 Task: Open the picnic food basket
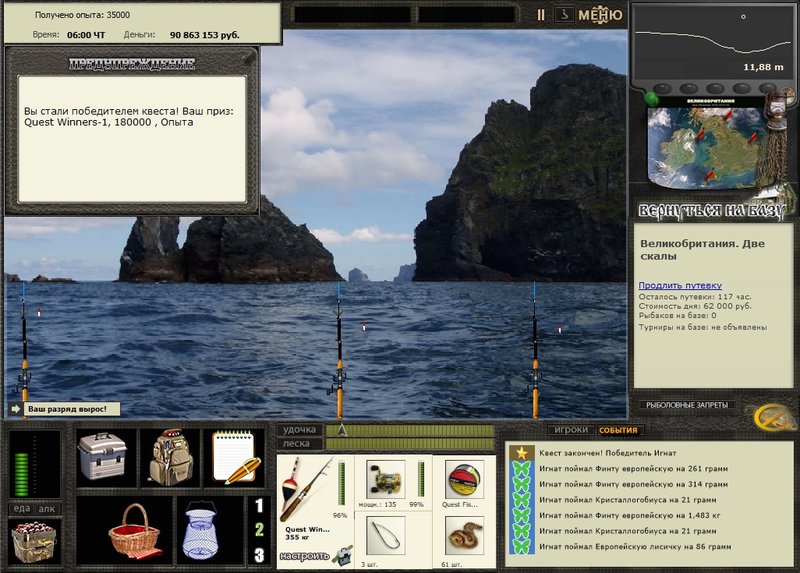(x=134, y=531)
